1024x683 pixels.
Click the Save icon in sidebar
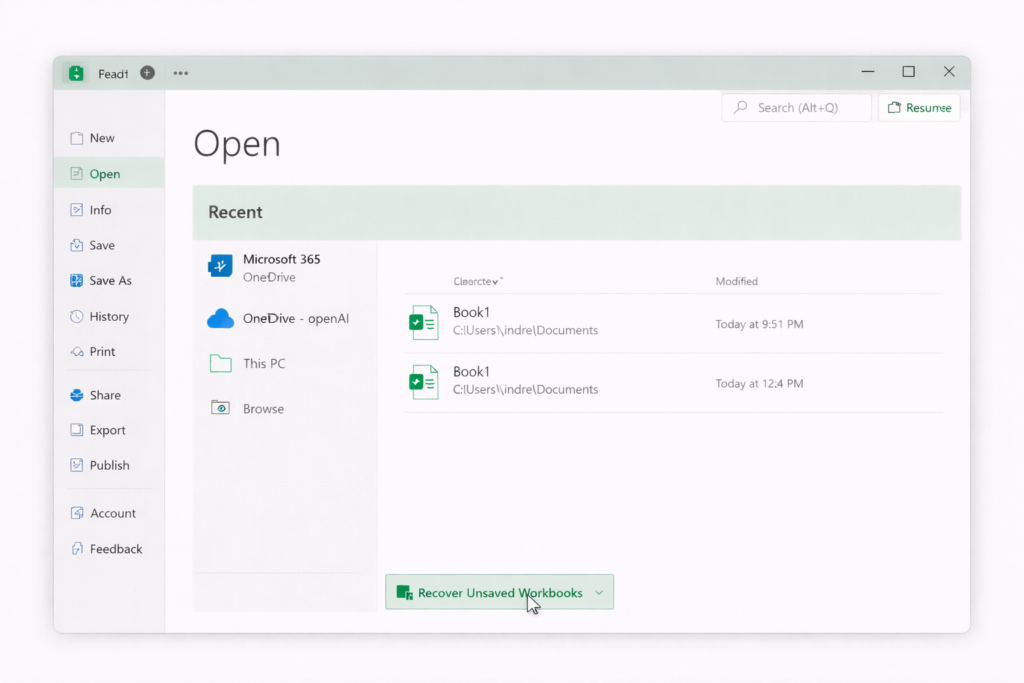click(76, 245)
